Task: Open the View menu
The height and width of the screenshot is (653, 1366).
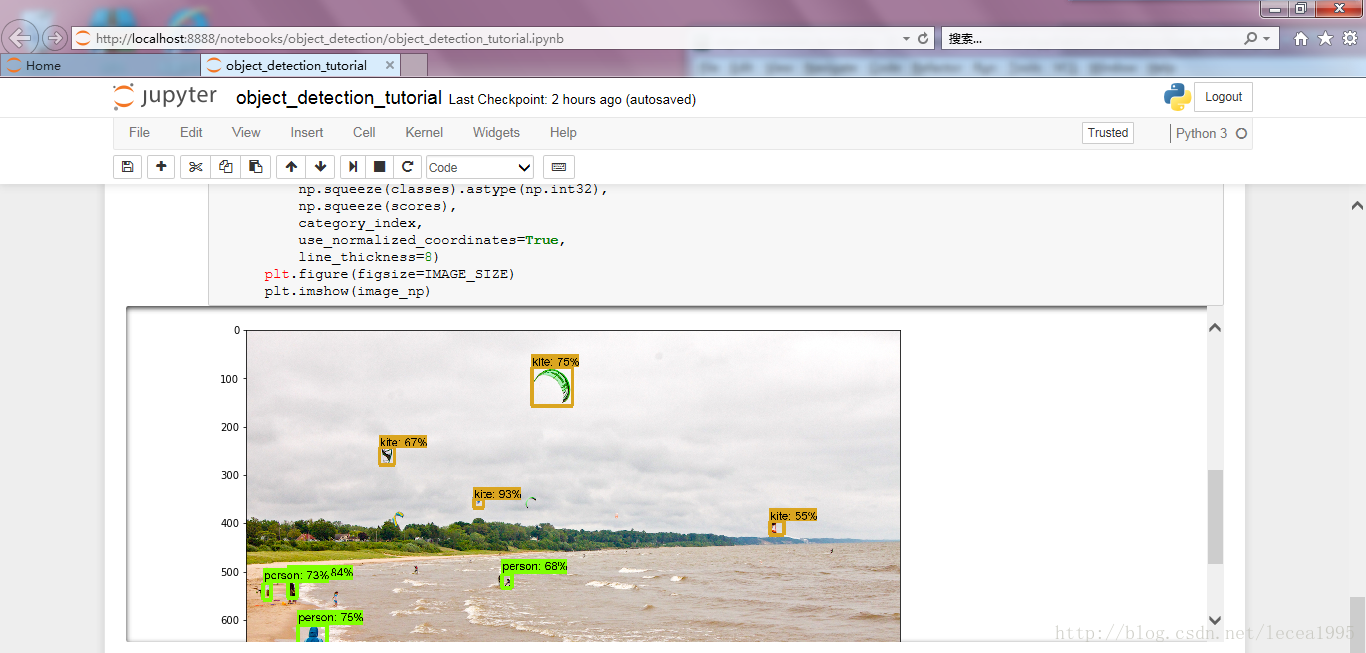Action: 246,132
